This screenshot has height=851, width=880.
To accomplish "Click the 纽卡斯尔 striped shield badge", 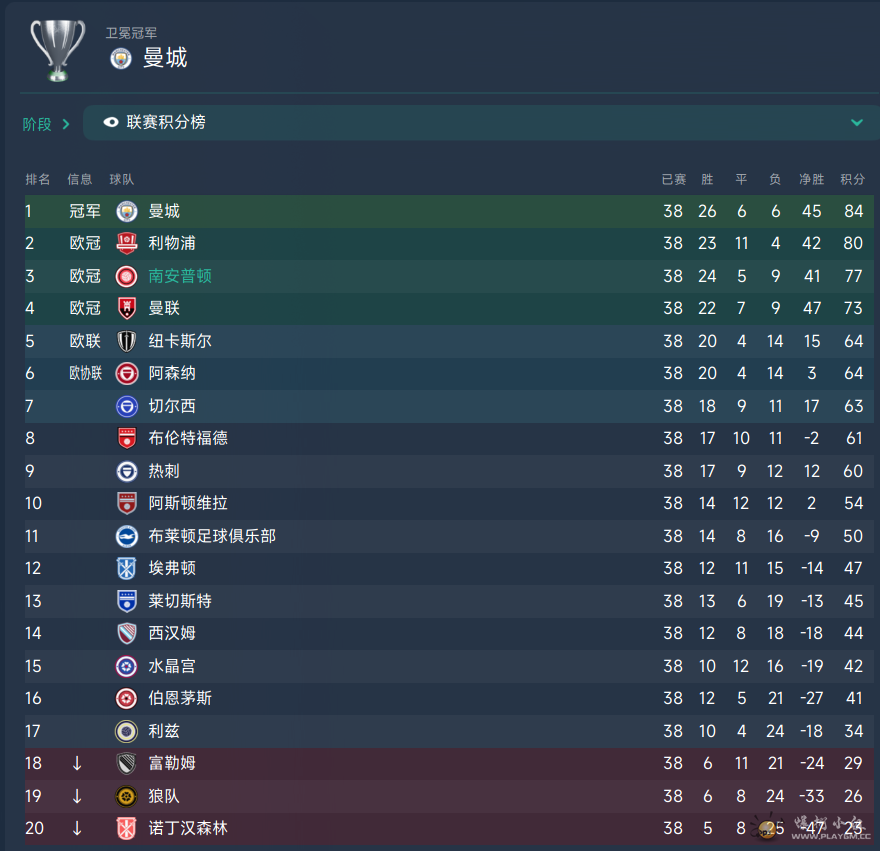I will [127, 341].
